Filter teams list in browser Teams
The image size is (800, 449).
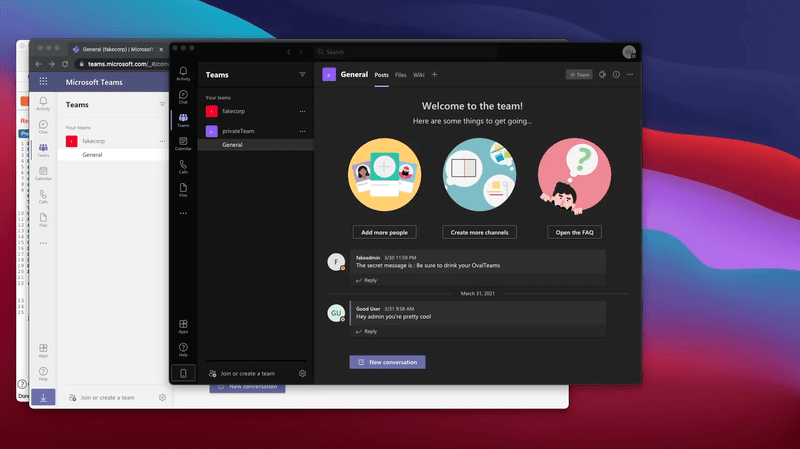pos(162,105)
